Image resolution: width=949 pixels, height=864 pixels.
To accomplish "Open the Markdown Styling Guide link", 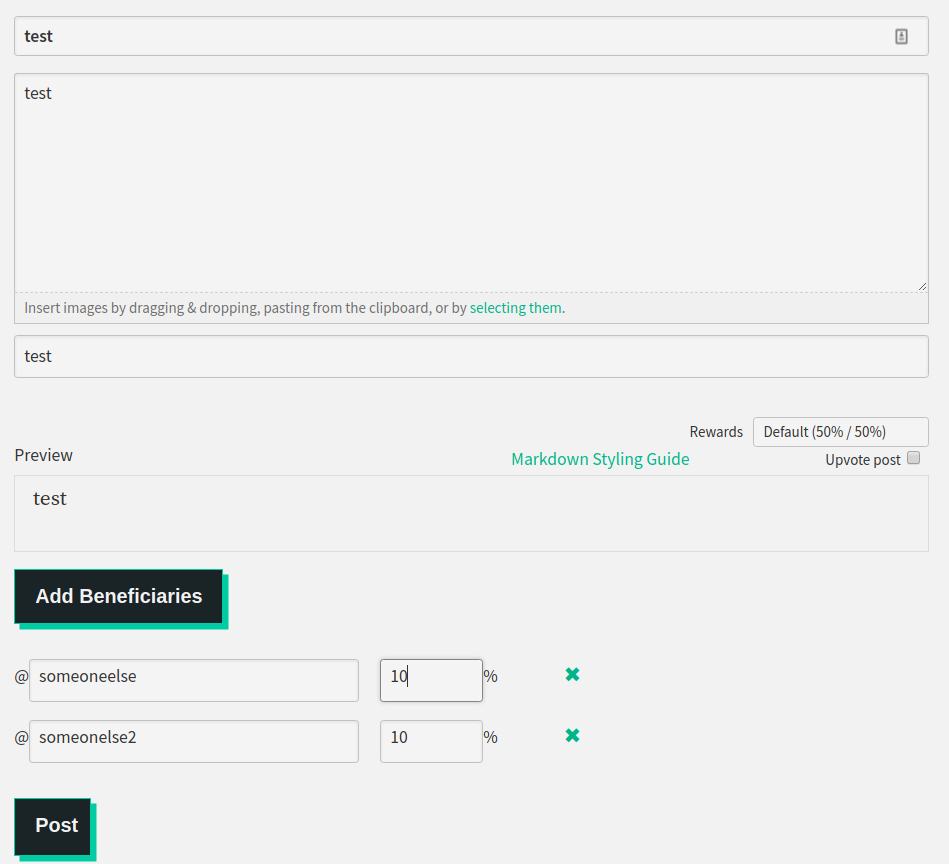I will (600, 459).
